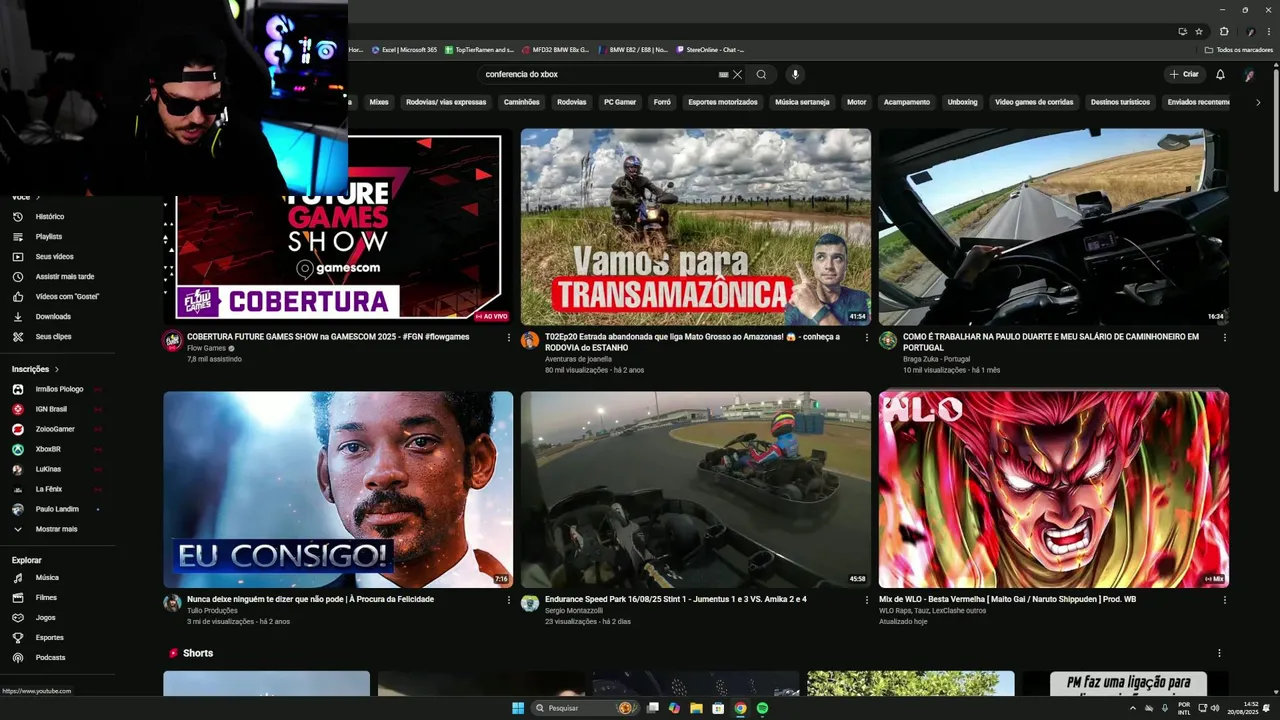
Task: Open Podcasts in Explorar
Action: pyautogui.click(x=50, y=657)
